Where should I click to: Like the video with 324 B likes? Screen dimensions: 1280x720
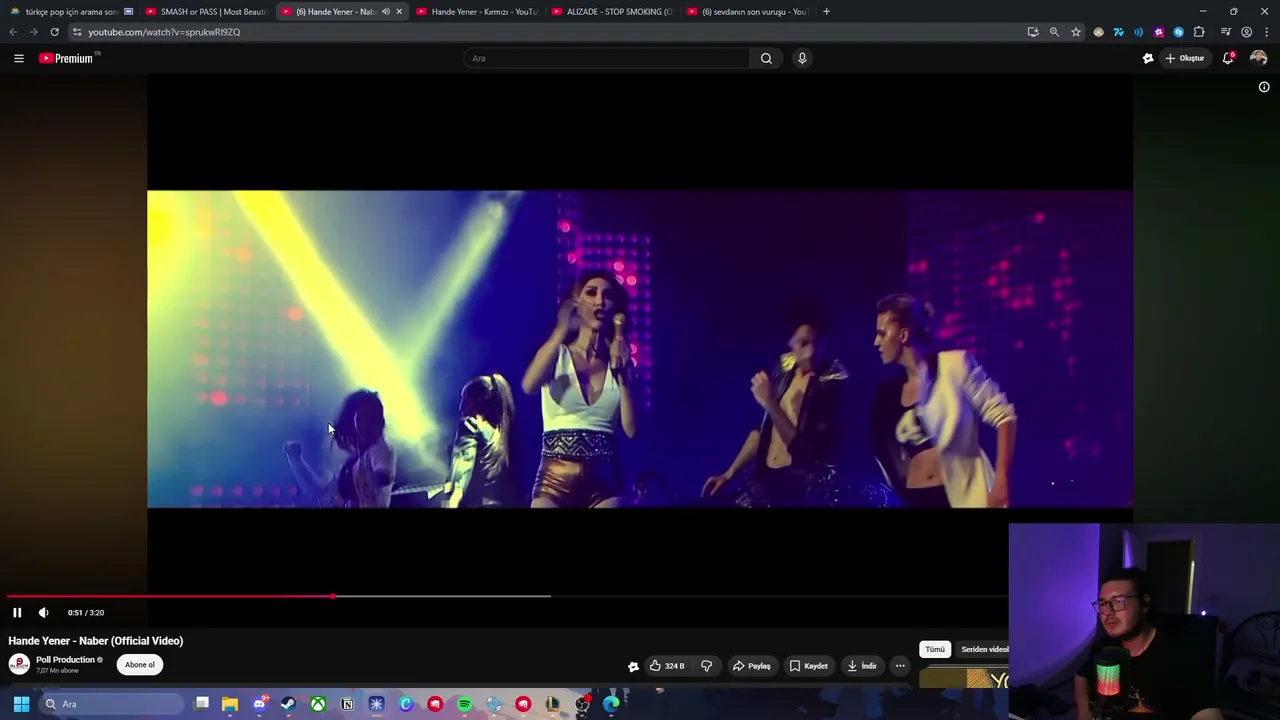tap(667, 666)
